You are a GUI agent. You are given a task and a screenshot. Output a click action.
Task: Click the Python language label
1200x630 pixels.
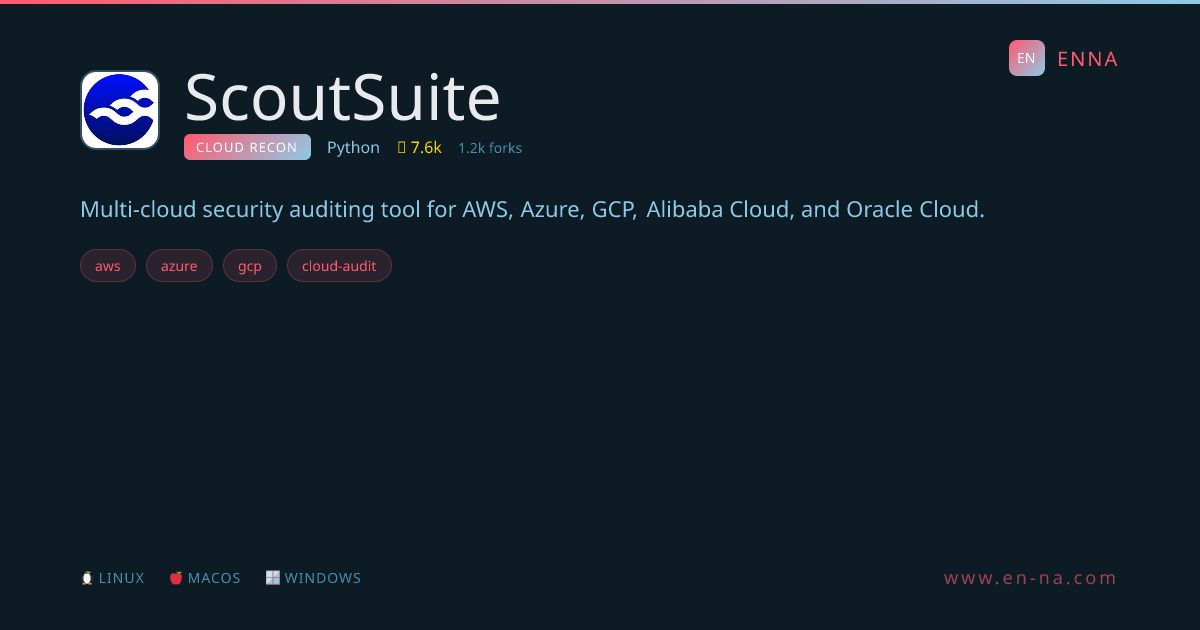pos(353,148)
